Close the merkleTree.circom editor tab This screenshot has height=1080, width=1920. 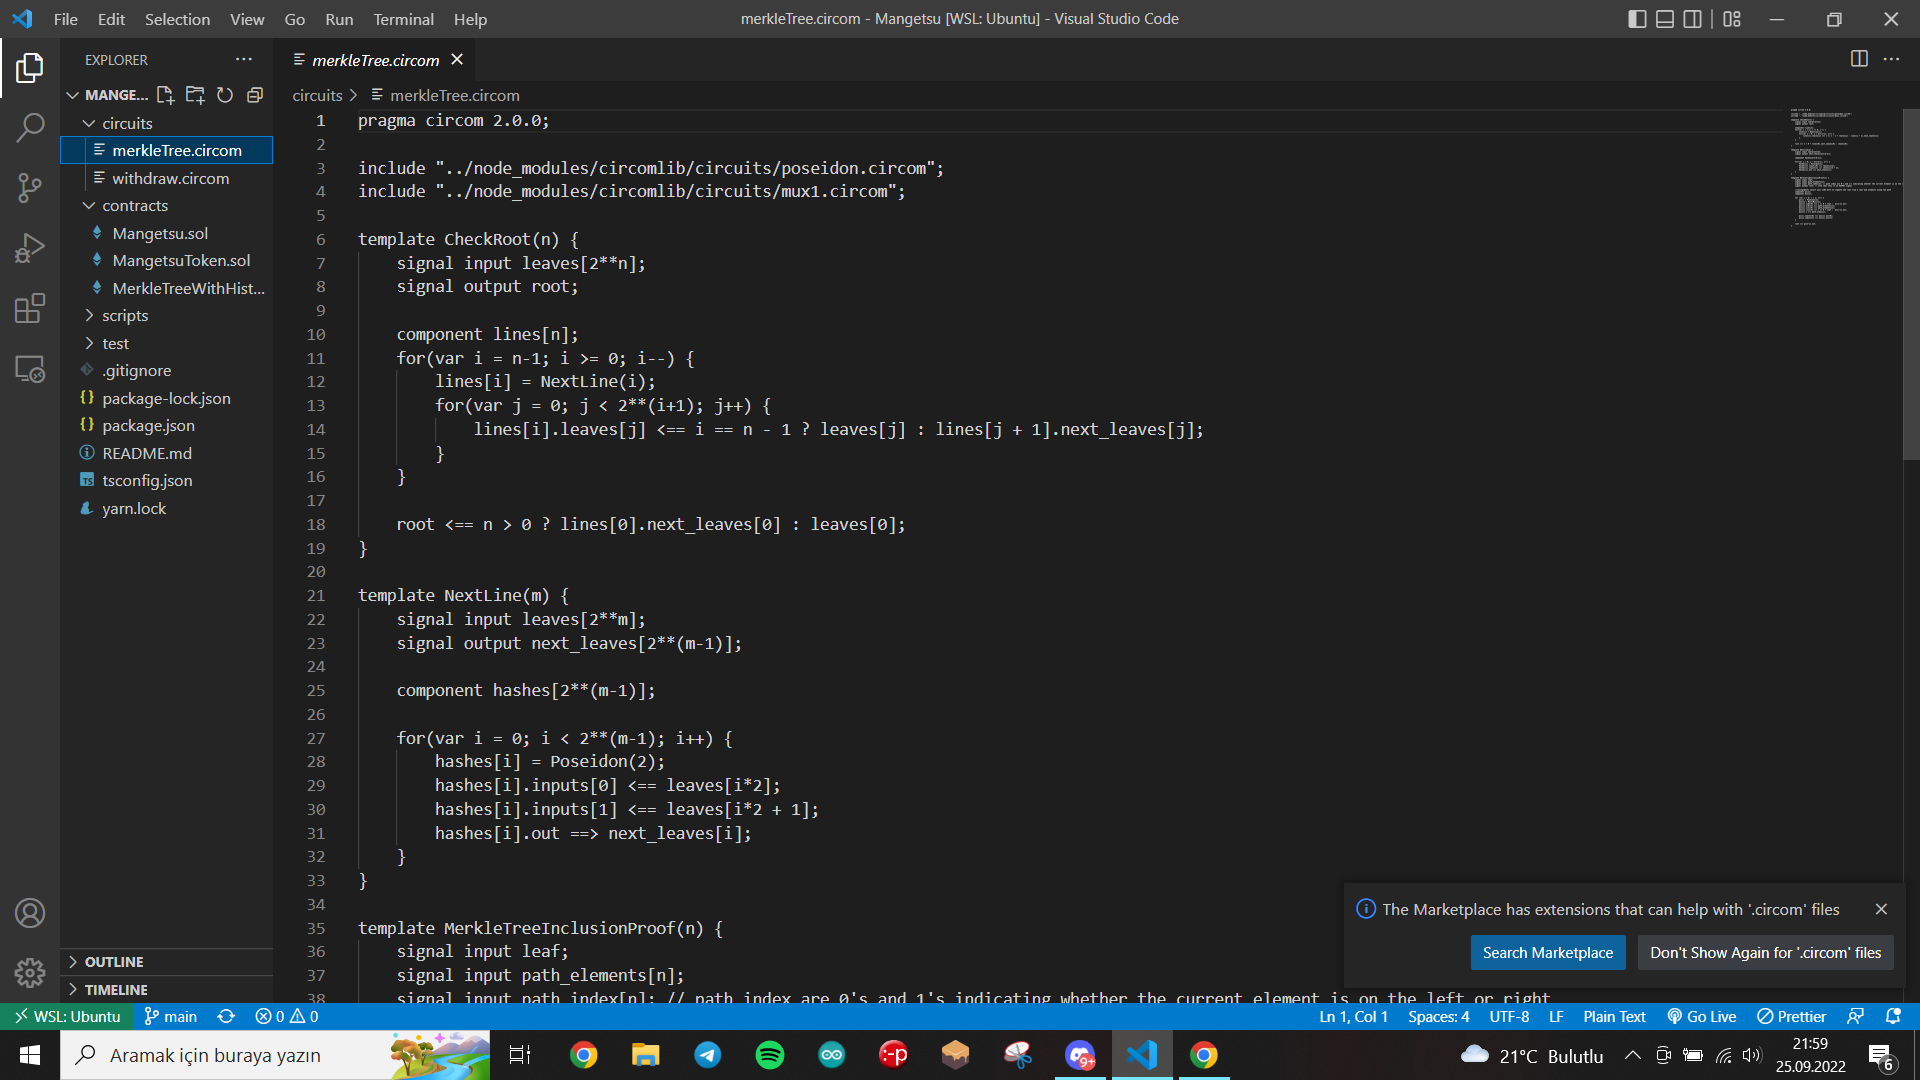pos(457,60)
